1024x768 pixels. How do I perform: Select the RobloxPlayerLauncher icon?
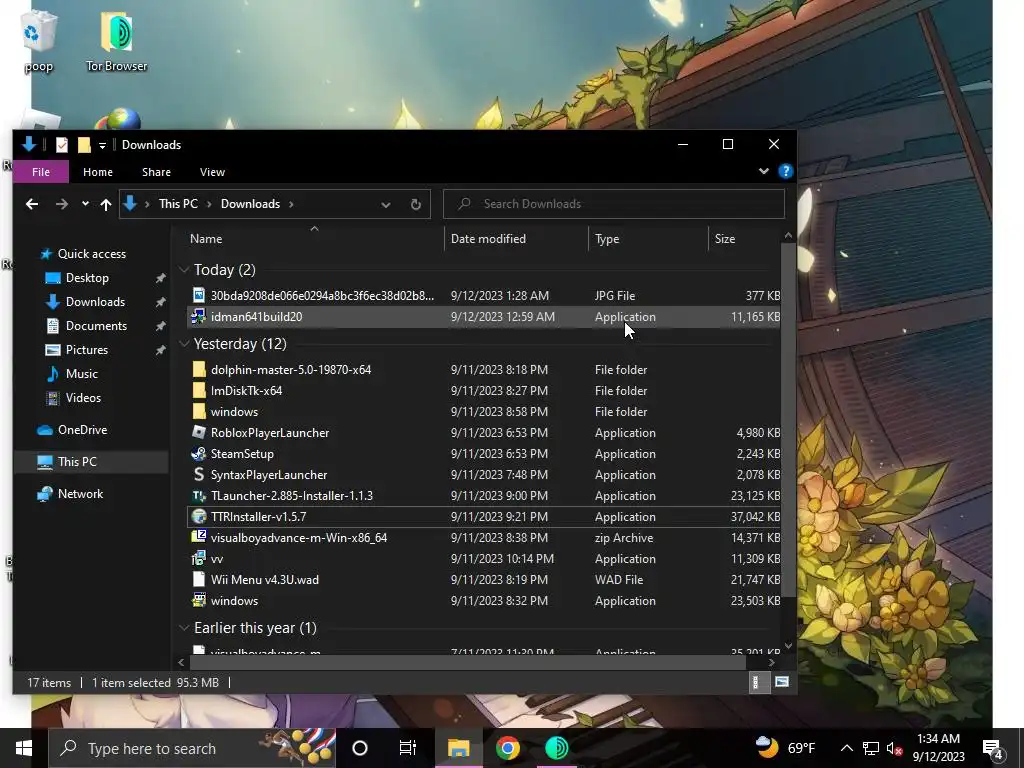(x=199, y=432)
